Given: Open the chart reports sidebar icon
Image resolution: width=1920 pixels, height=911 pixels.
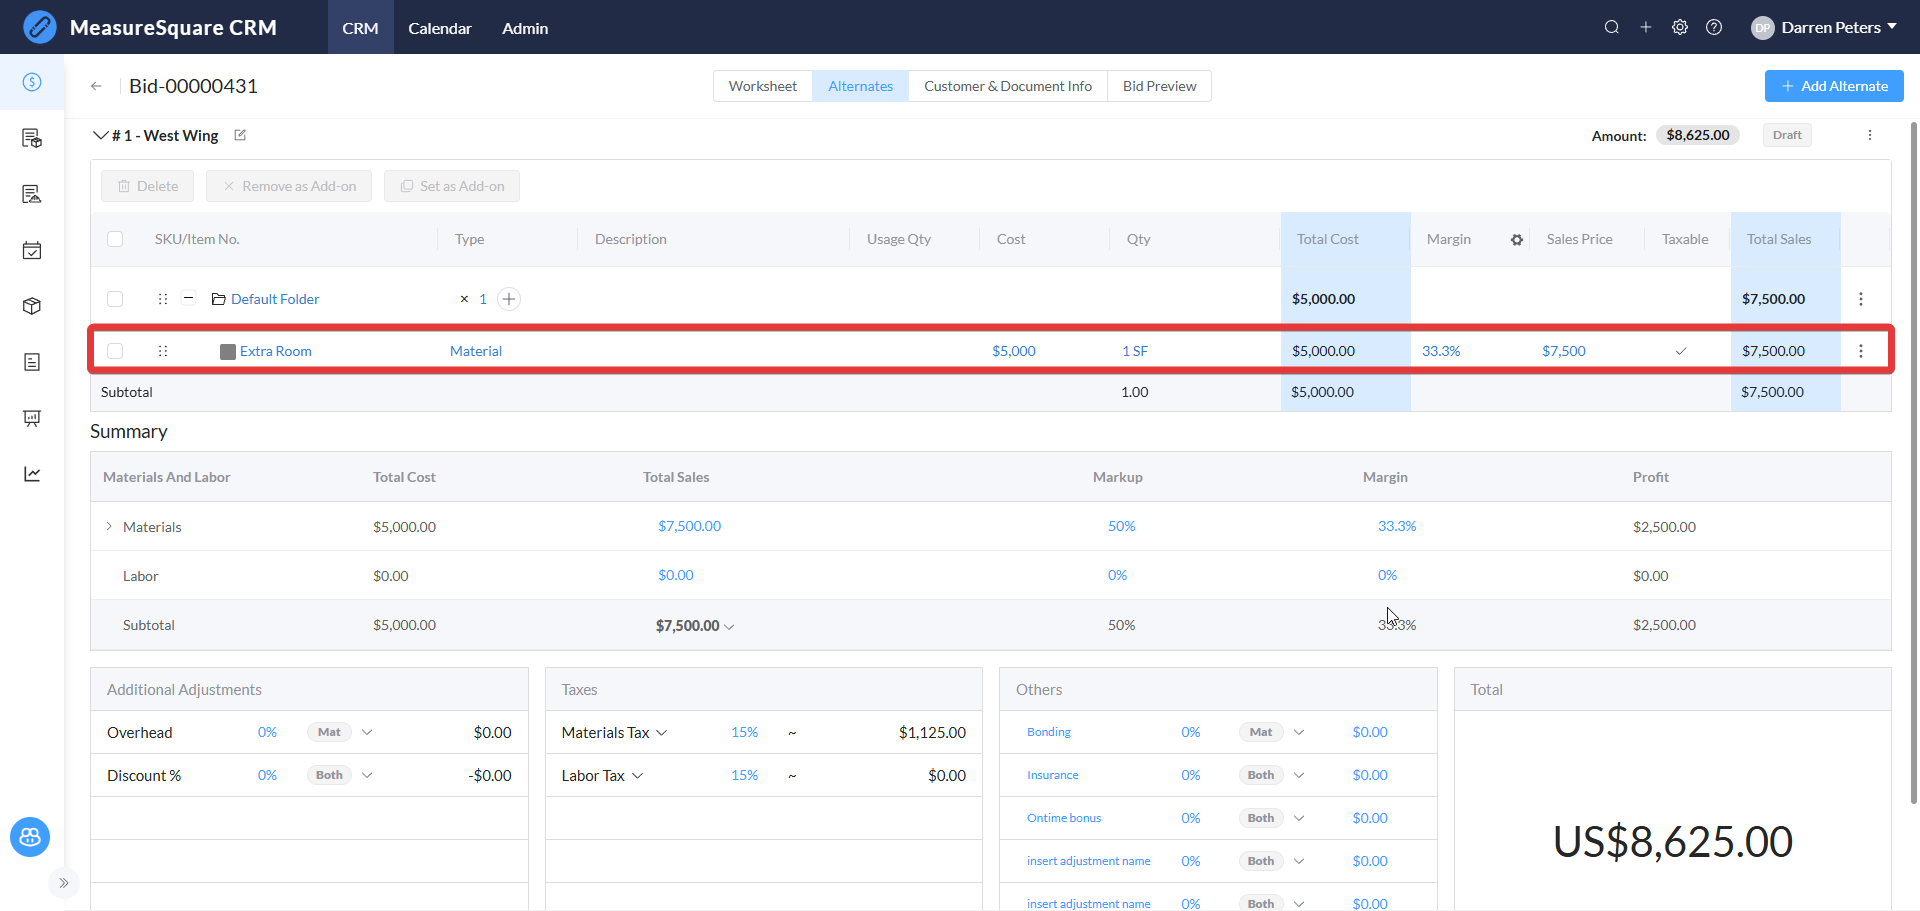Looking at the screenshot, I should [x=32, y=474].
